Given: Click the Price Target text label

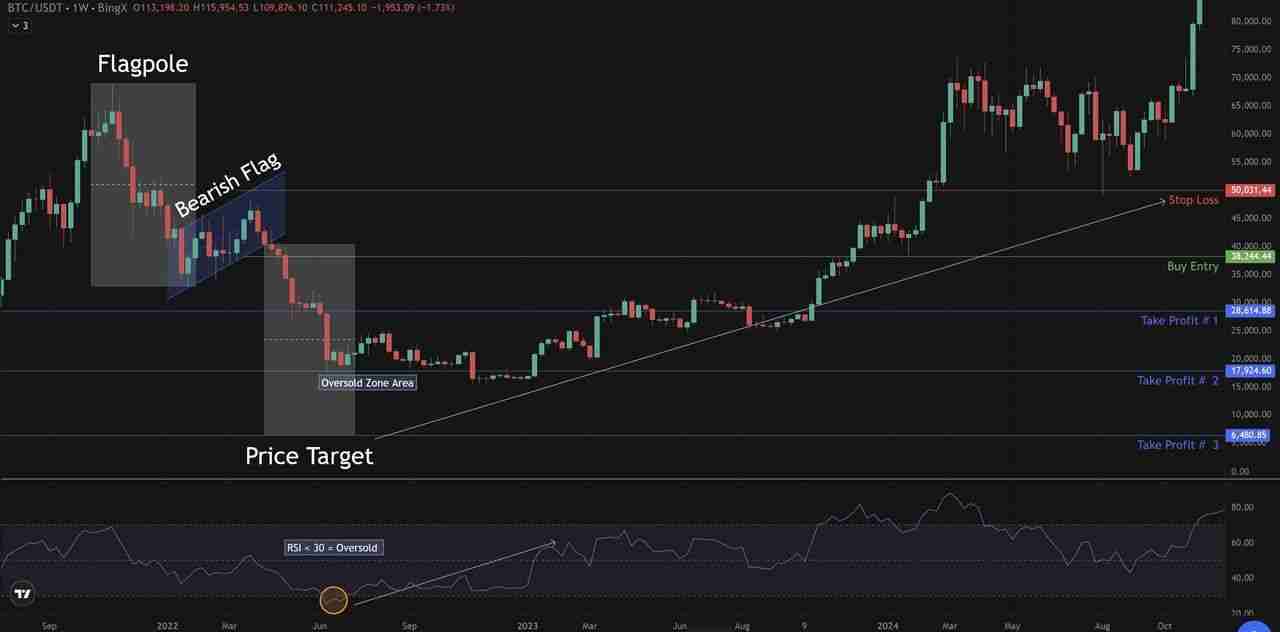Looking at the screenshot, I should coord(309,457).
